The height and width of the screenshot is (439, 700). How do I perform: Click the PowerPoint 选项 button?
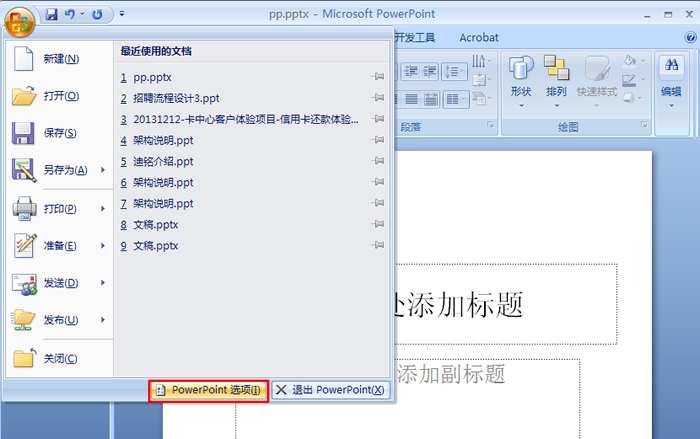click(x=209, y=390)
